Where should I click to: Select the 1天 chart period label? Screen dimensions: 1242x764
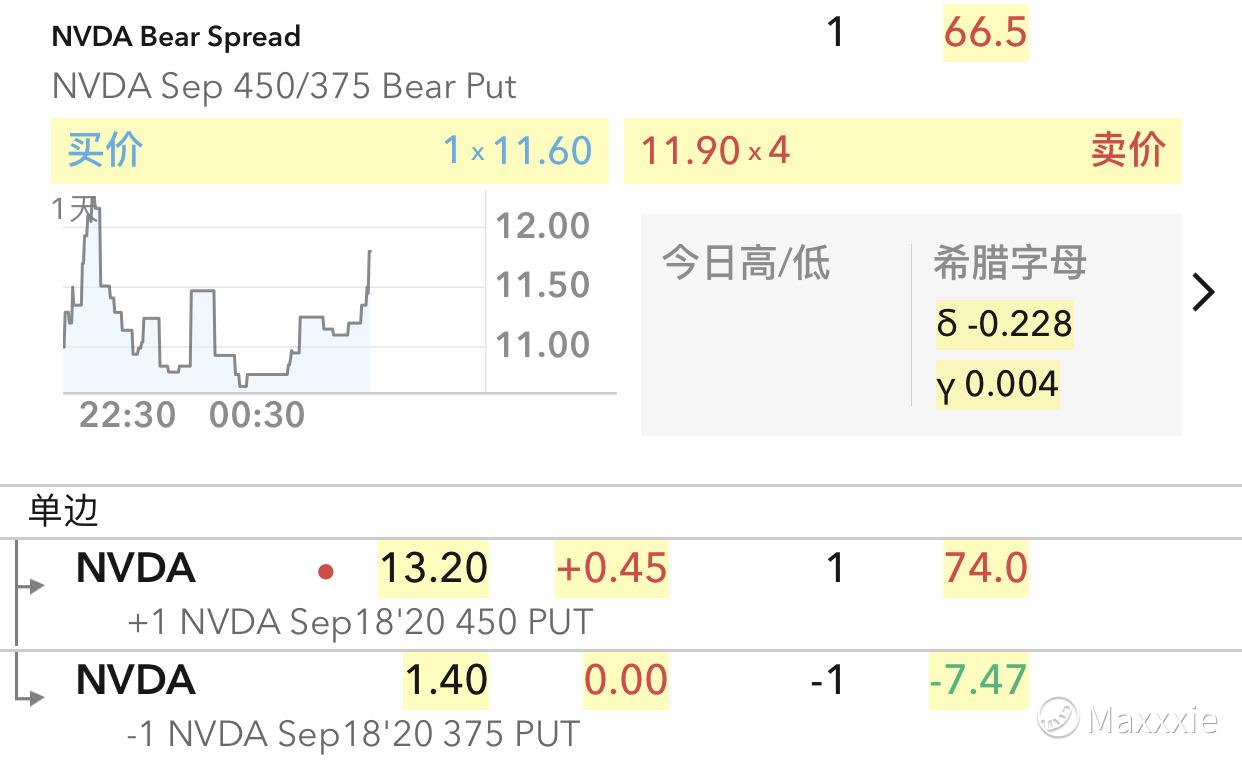pos(75,209)
